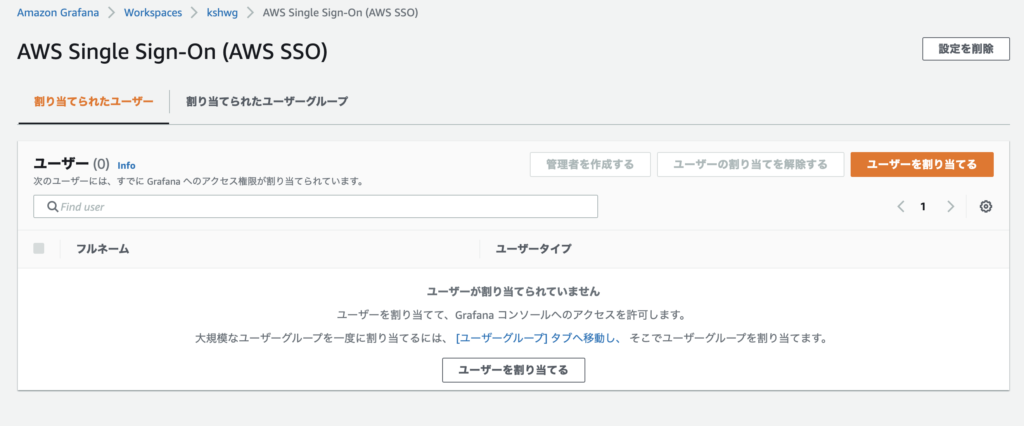The width and height of the screenshot is (1024, 426).
Task: Go to the next page arrow
Action: [950, 206]
